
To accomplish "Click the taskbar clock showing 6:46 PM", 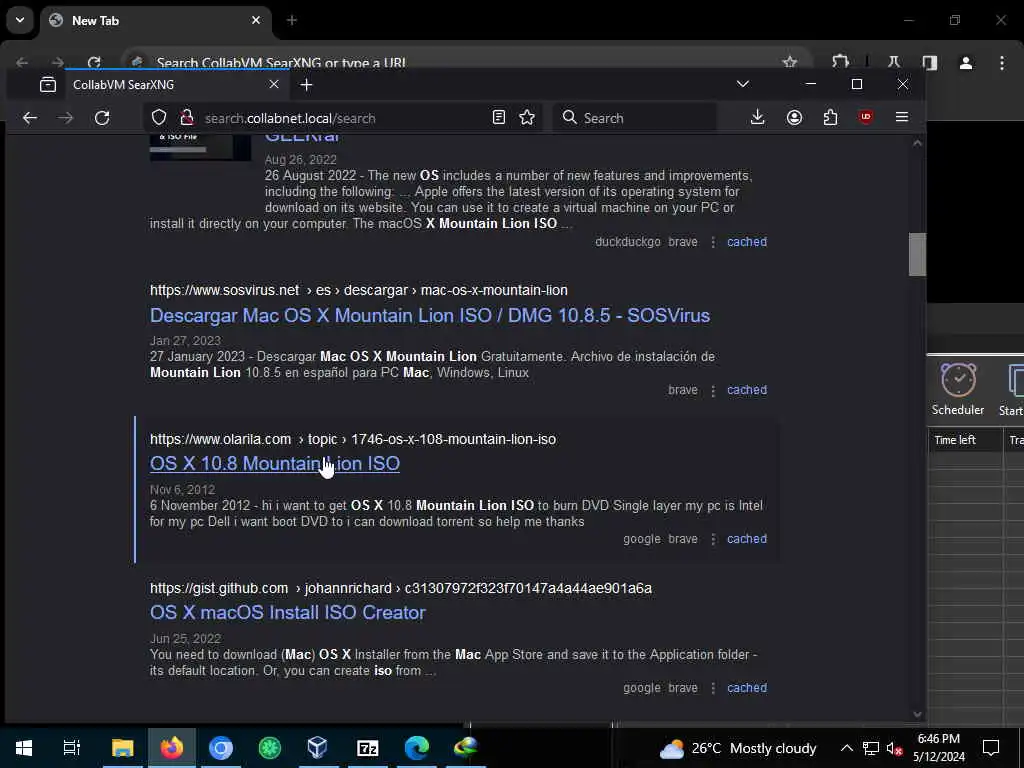I will point(939,748).
